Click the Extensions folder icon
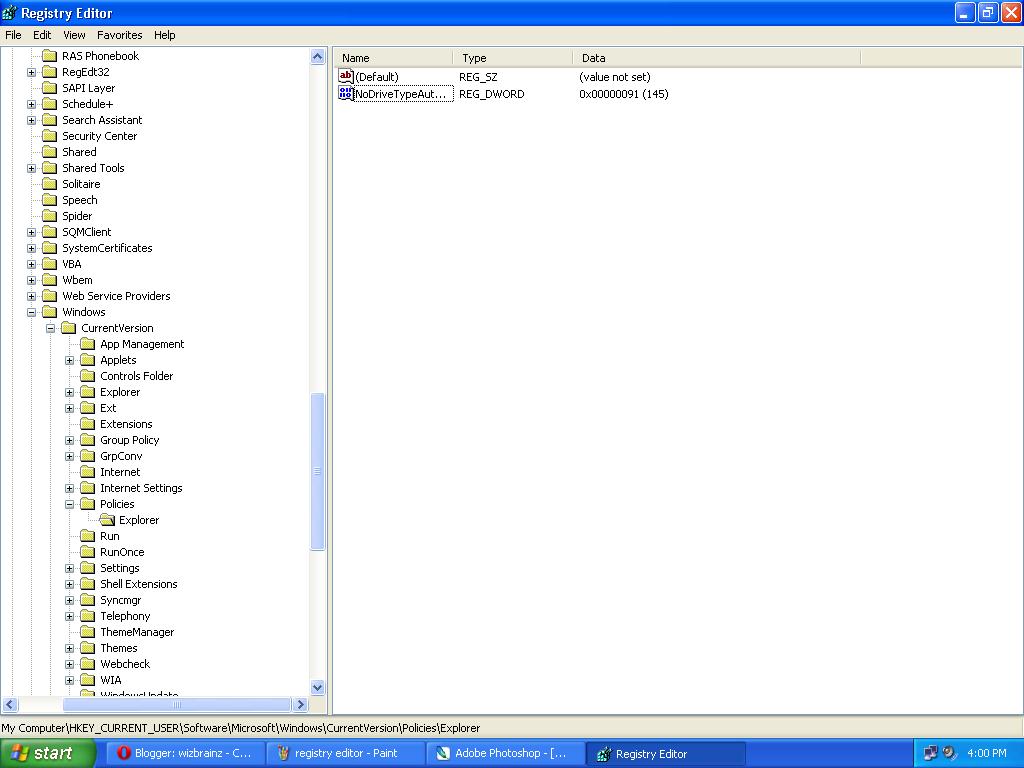 click(x=88, y=424)
